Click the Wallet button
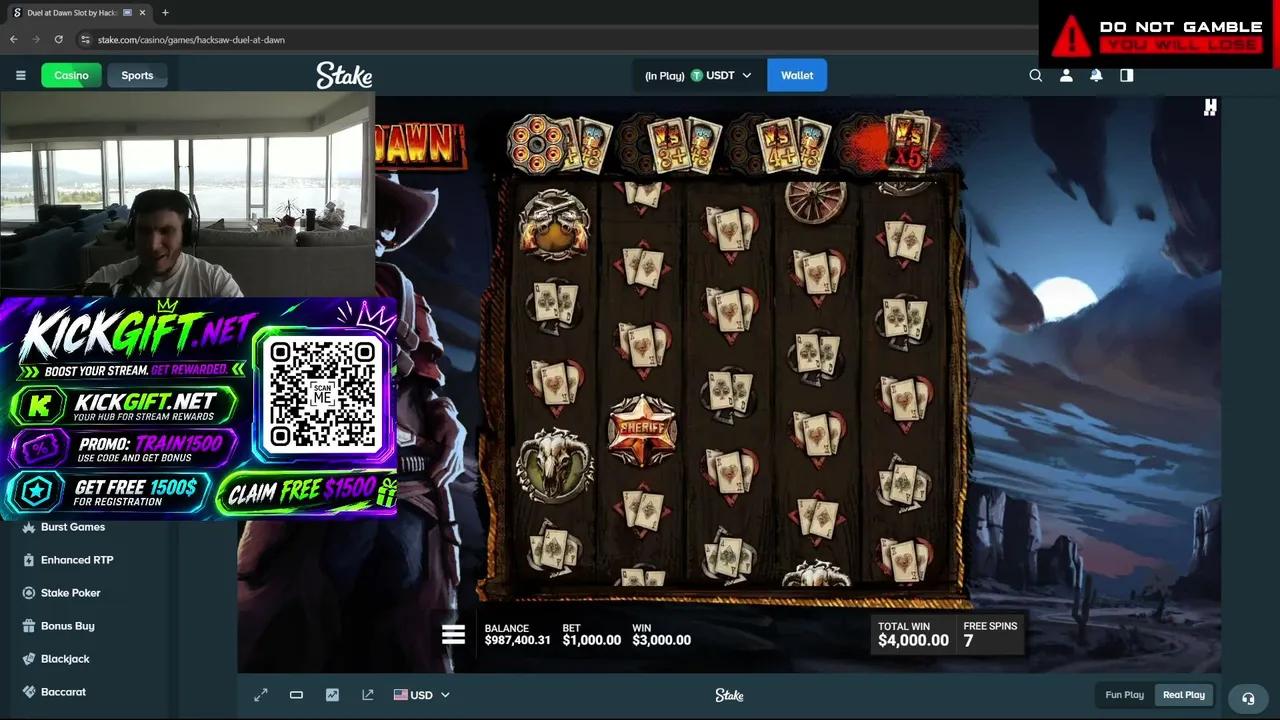The width and height of the screenshot is (1280, 720). (x=797, y=75)
